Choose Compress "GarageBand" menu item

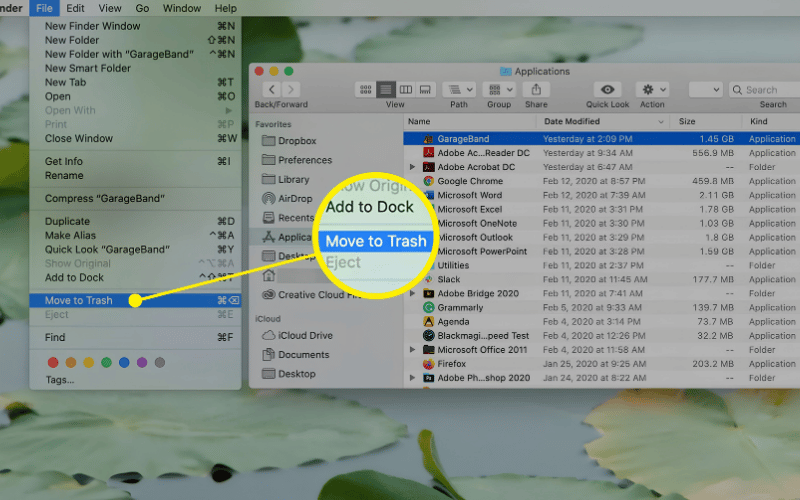135,198
